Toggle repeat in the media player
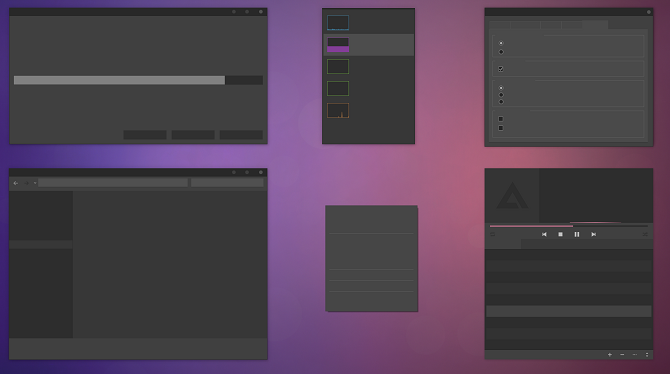The height and width of the screenshot is (374, 670). (x=492, y=234)
